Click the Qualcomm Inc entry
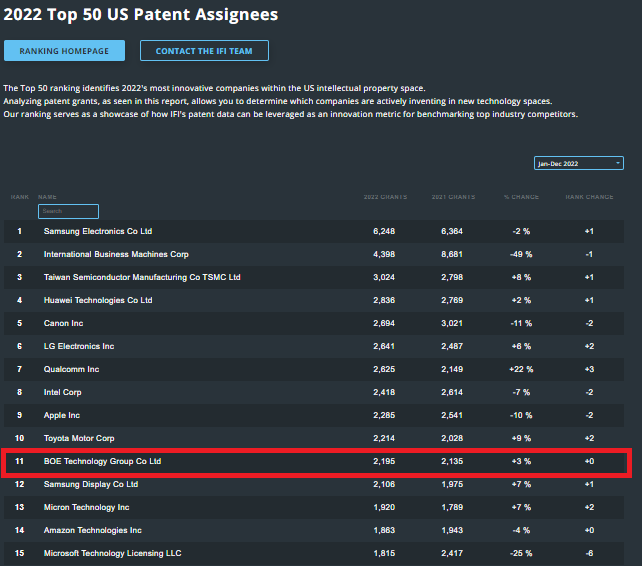The height and width of the screenshot is (566, 642). click(71, 369)
